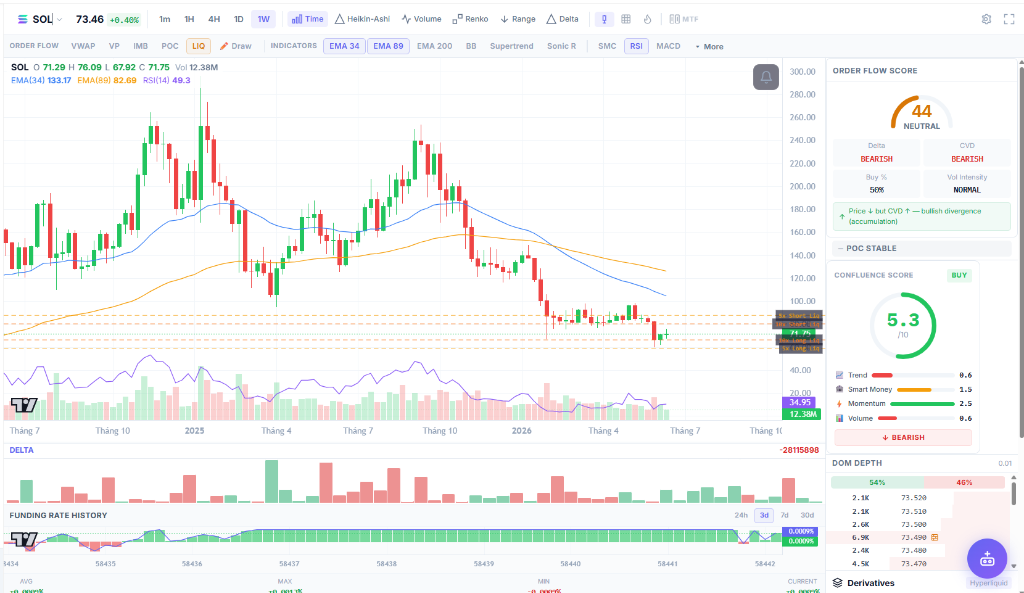Click the bullish divergence notice
Screen dimensions: 1024x593
tap(921, 216)
